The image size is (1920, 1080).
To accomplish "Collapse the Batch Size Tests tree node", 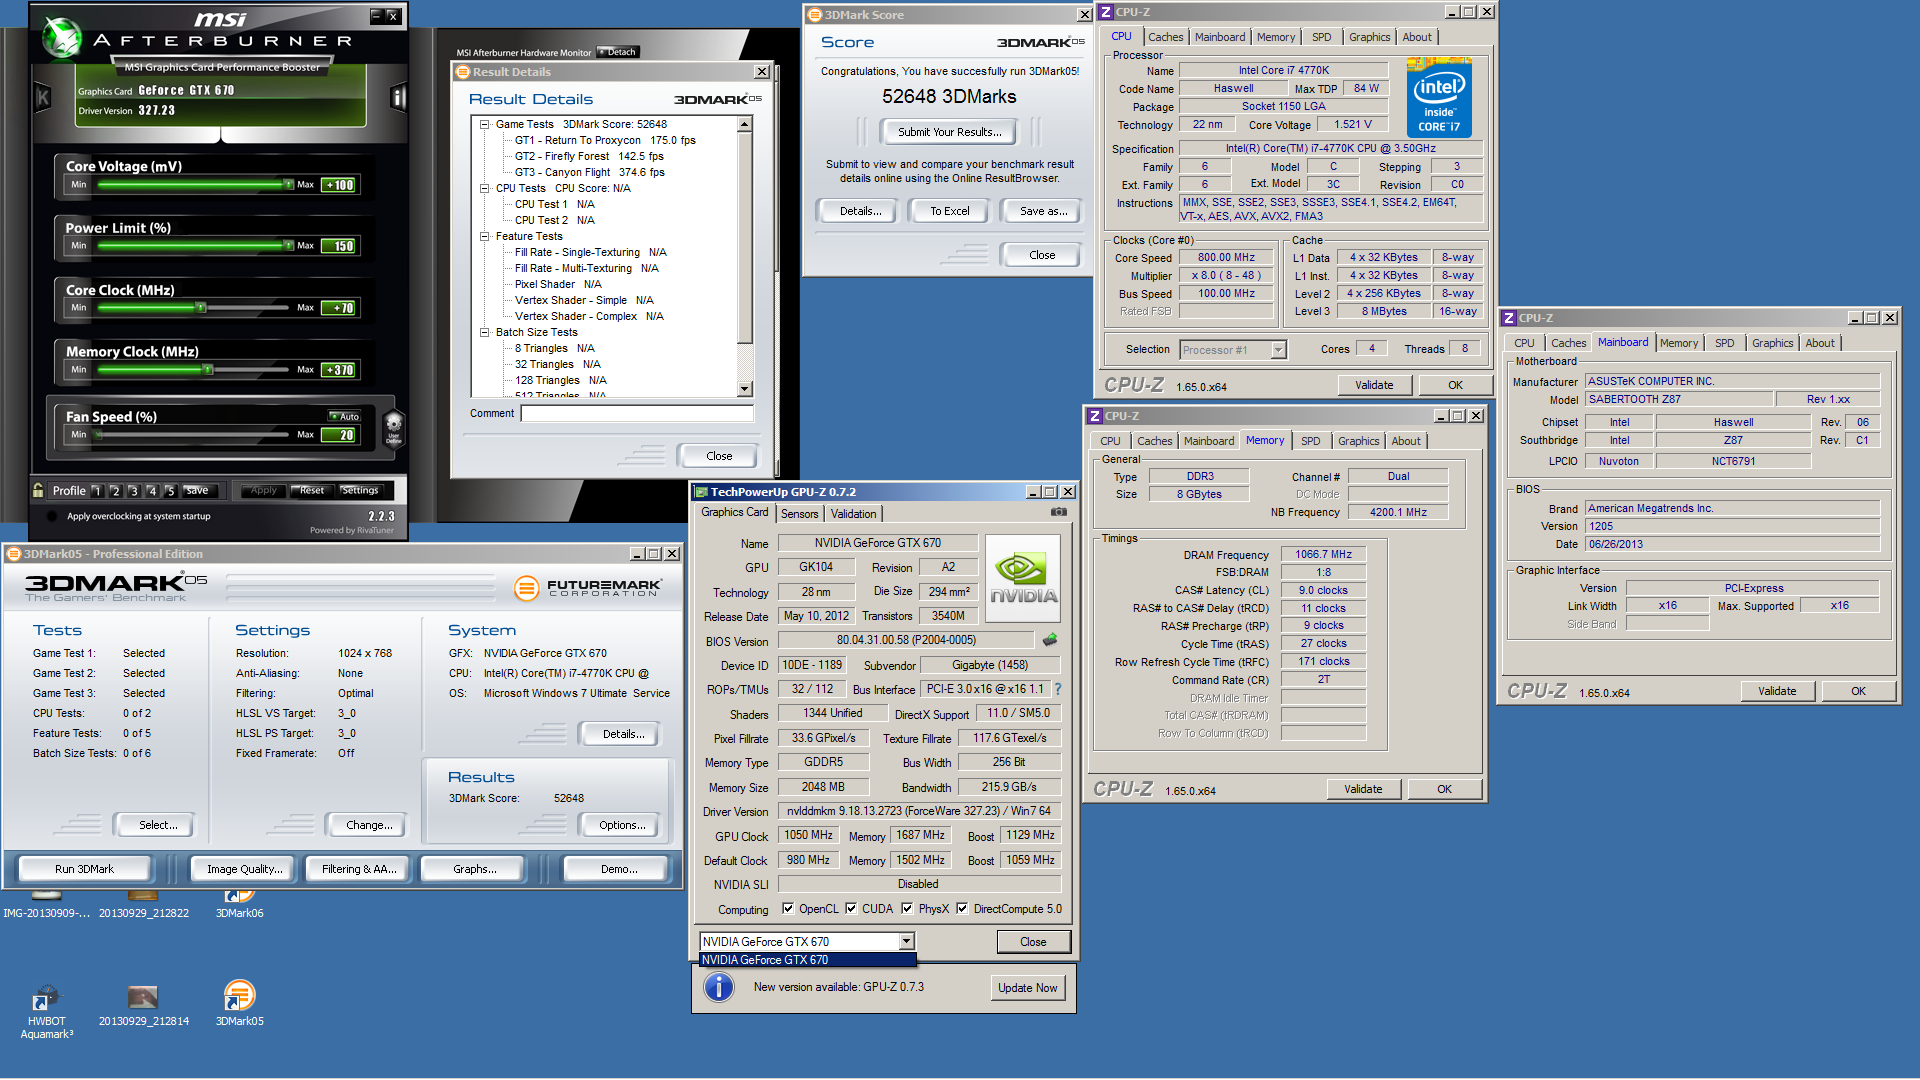I will click(x=485, y=332).
